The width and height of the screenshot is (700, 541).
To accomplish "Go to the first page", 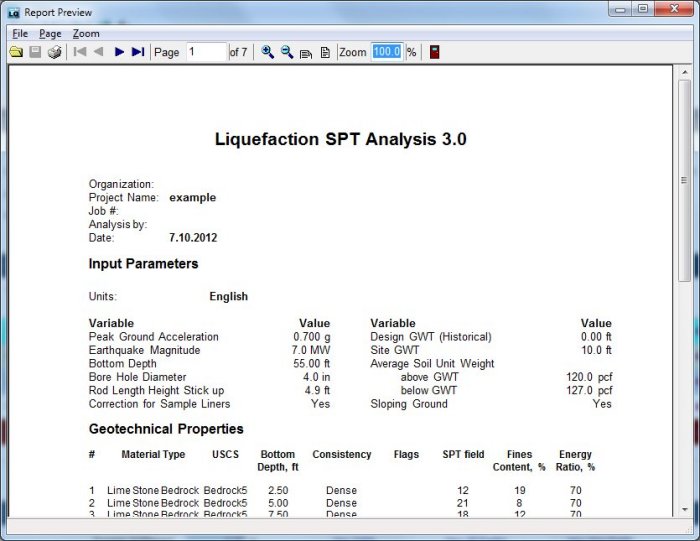I will (80, 52).
